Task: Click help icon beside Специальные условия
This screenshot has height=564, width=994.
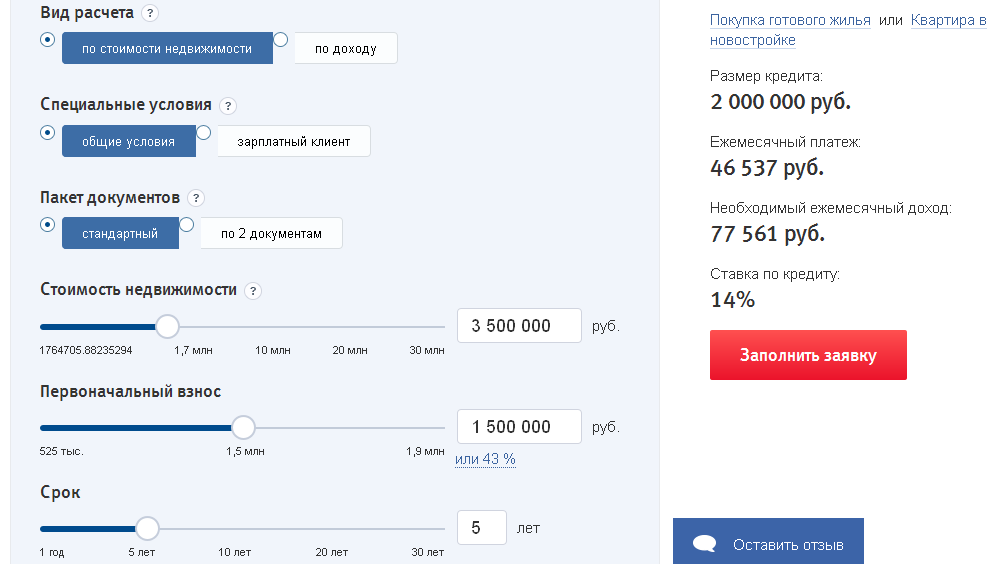Action: pos(228,106)
